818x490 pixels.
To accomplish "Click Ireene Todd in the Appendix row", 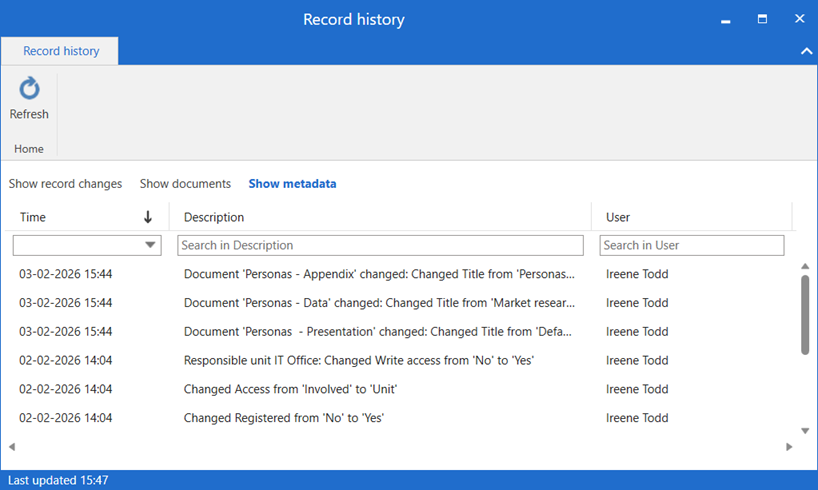I will 637,274.
